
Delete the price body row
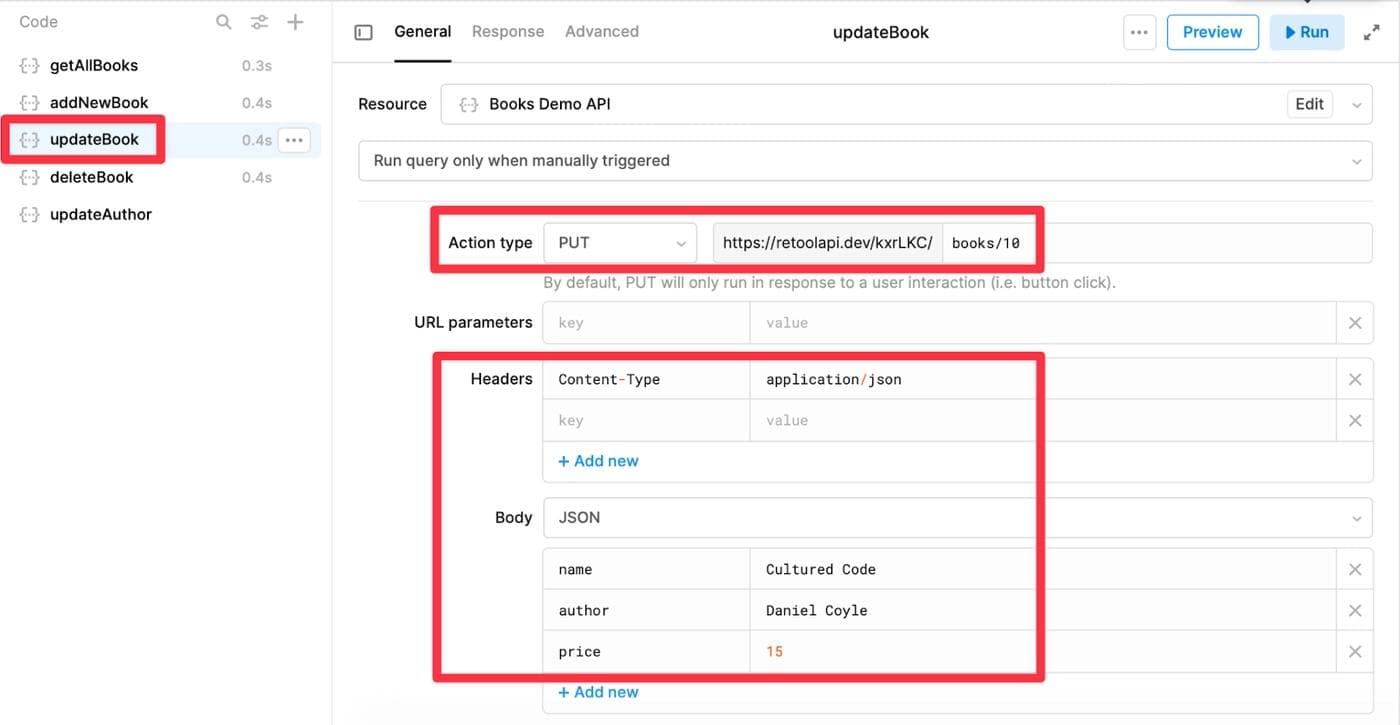(1355, 652)
